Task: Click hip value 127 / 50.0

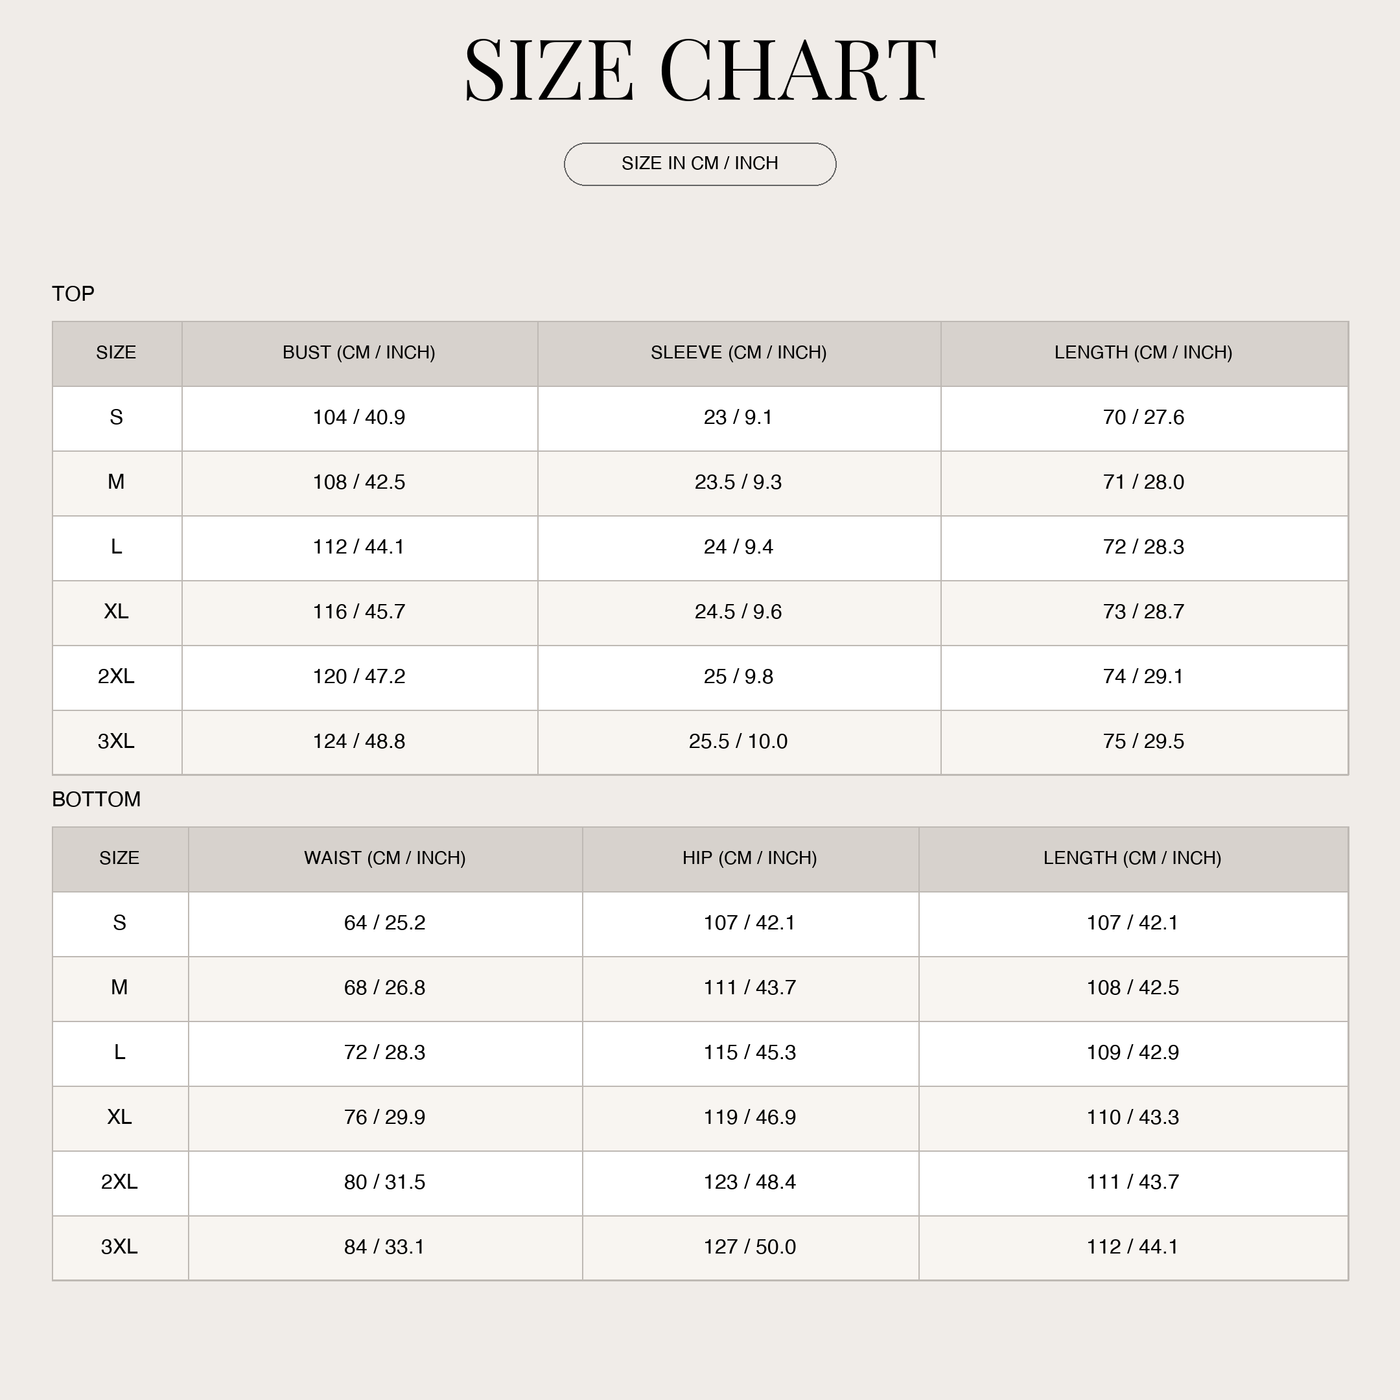Action: coord(750,1247)
